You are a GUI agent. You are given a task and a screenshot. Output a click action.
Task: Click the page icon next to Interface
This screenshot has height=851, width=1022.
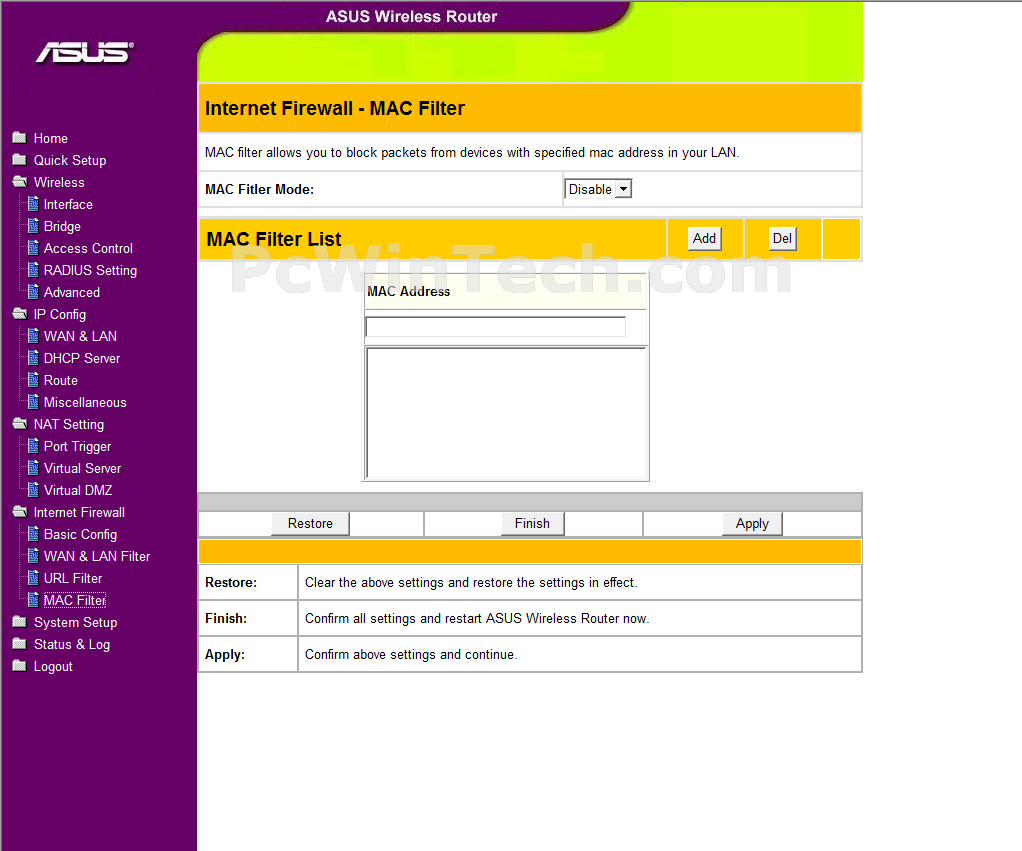[x=33, y=204]
